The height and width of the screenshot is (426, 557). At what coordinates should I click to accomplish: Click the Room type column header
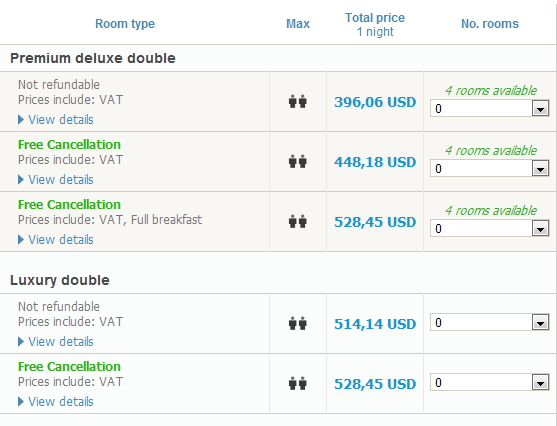tap(125, 24)
